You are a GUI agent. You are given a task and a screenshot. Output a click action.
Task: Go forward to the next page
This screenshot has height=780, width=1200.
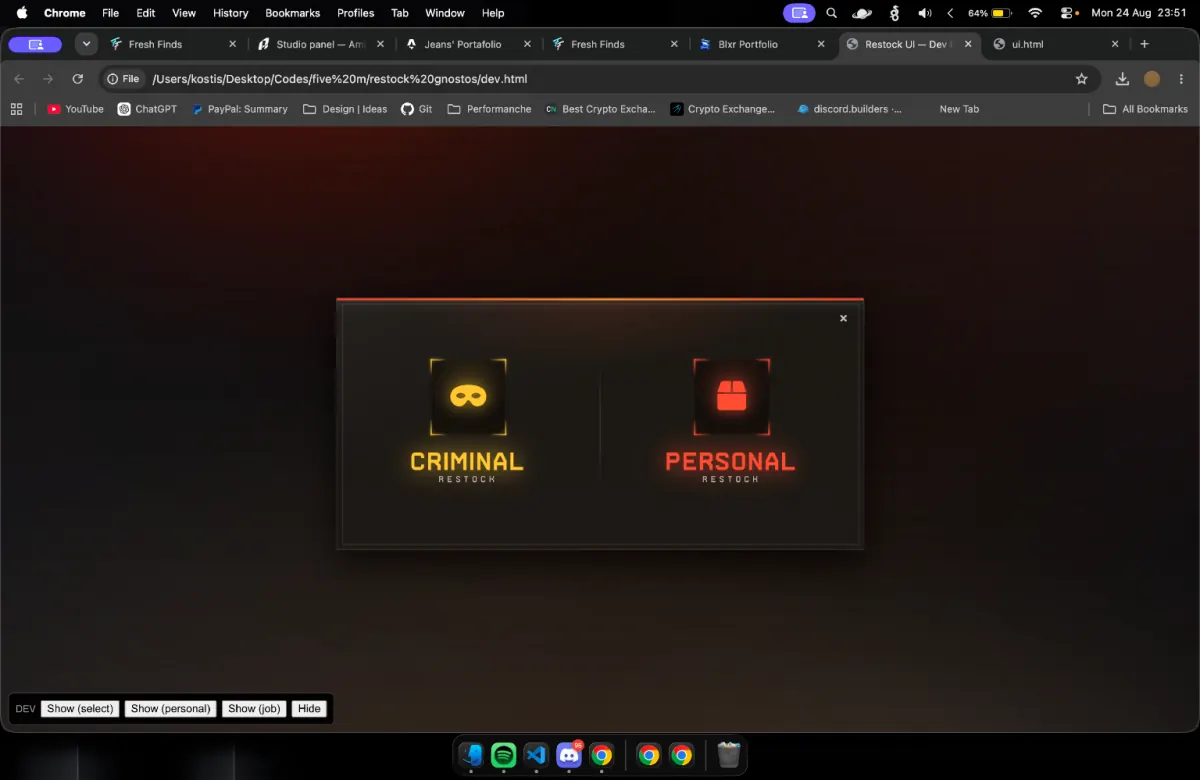48,79
